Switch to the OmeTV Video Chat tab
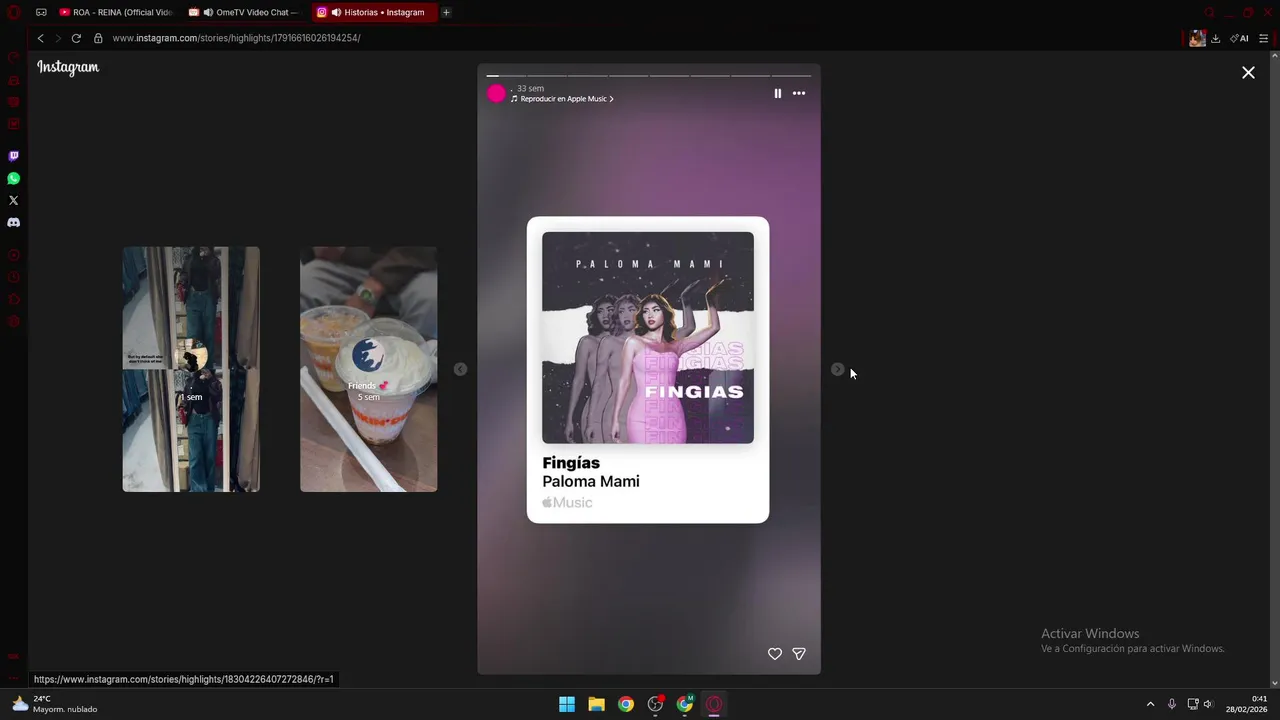 [244, 12]
